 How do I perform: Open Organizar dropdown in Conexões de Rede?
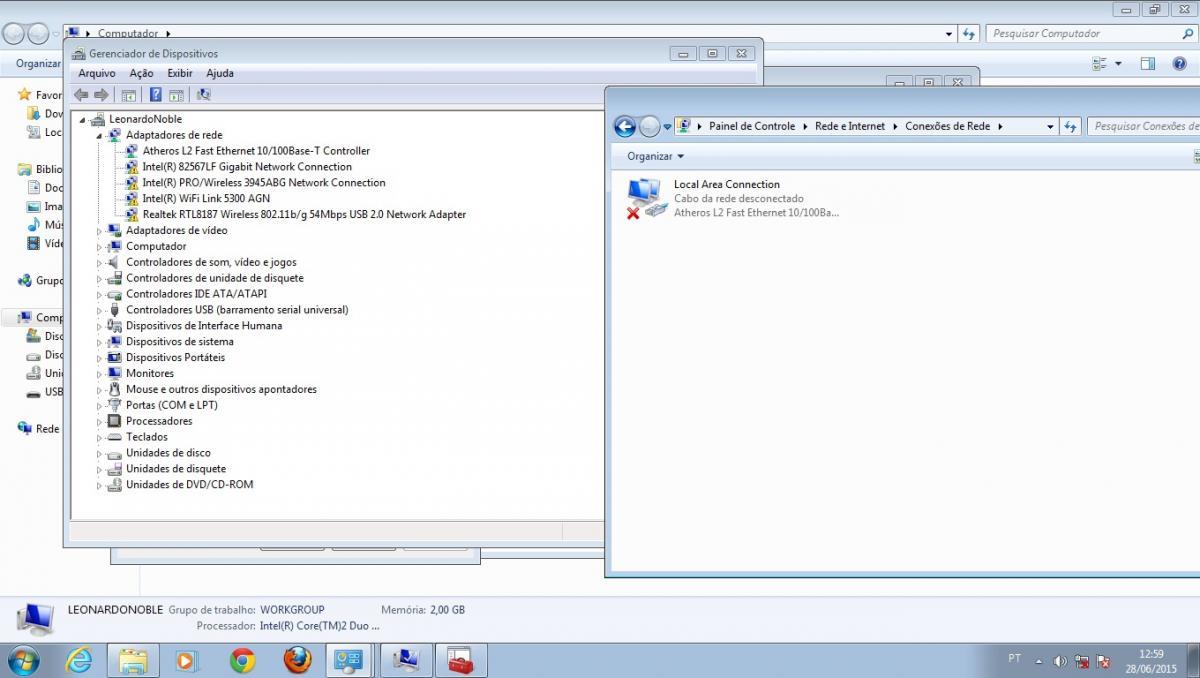[x=655, y=156]
